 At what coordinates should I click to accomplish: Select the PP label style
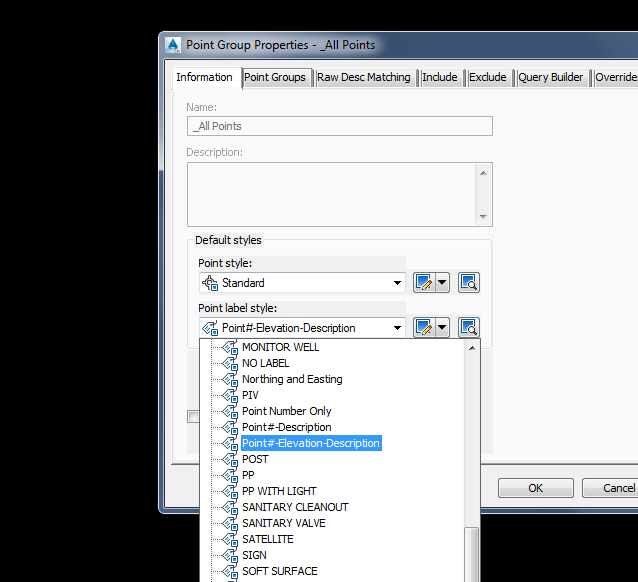tap(248, 475)
